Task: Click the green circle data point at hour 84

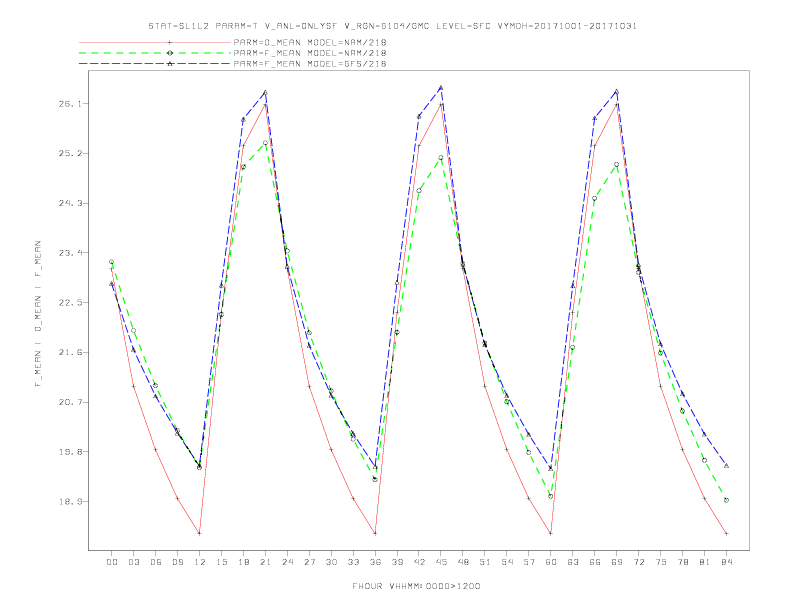Action: [726, 500]
